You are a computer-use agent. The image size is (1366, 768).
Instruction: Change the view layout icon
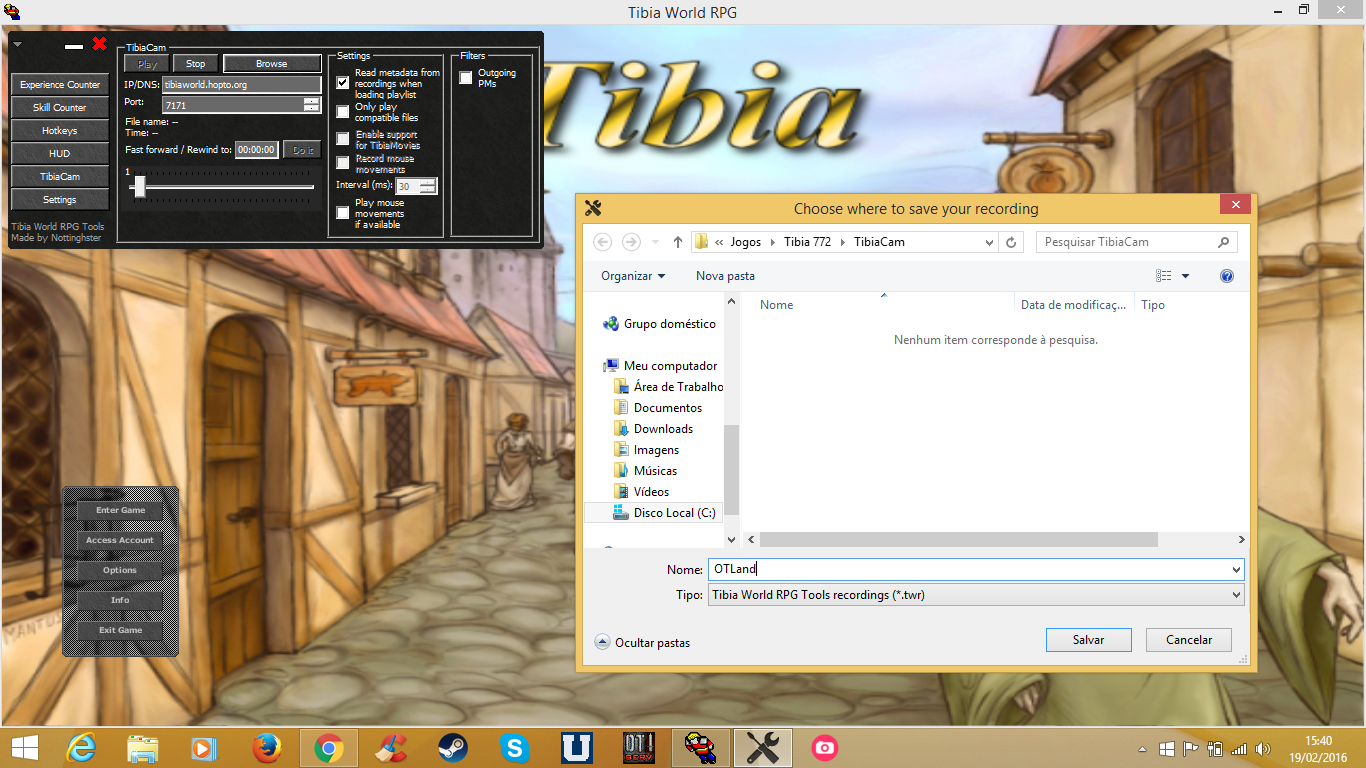coord(1163,276)
